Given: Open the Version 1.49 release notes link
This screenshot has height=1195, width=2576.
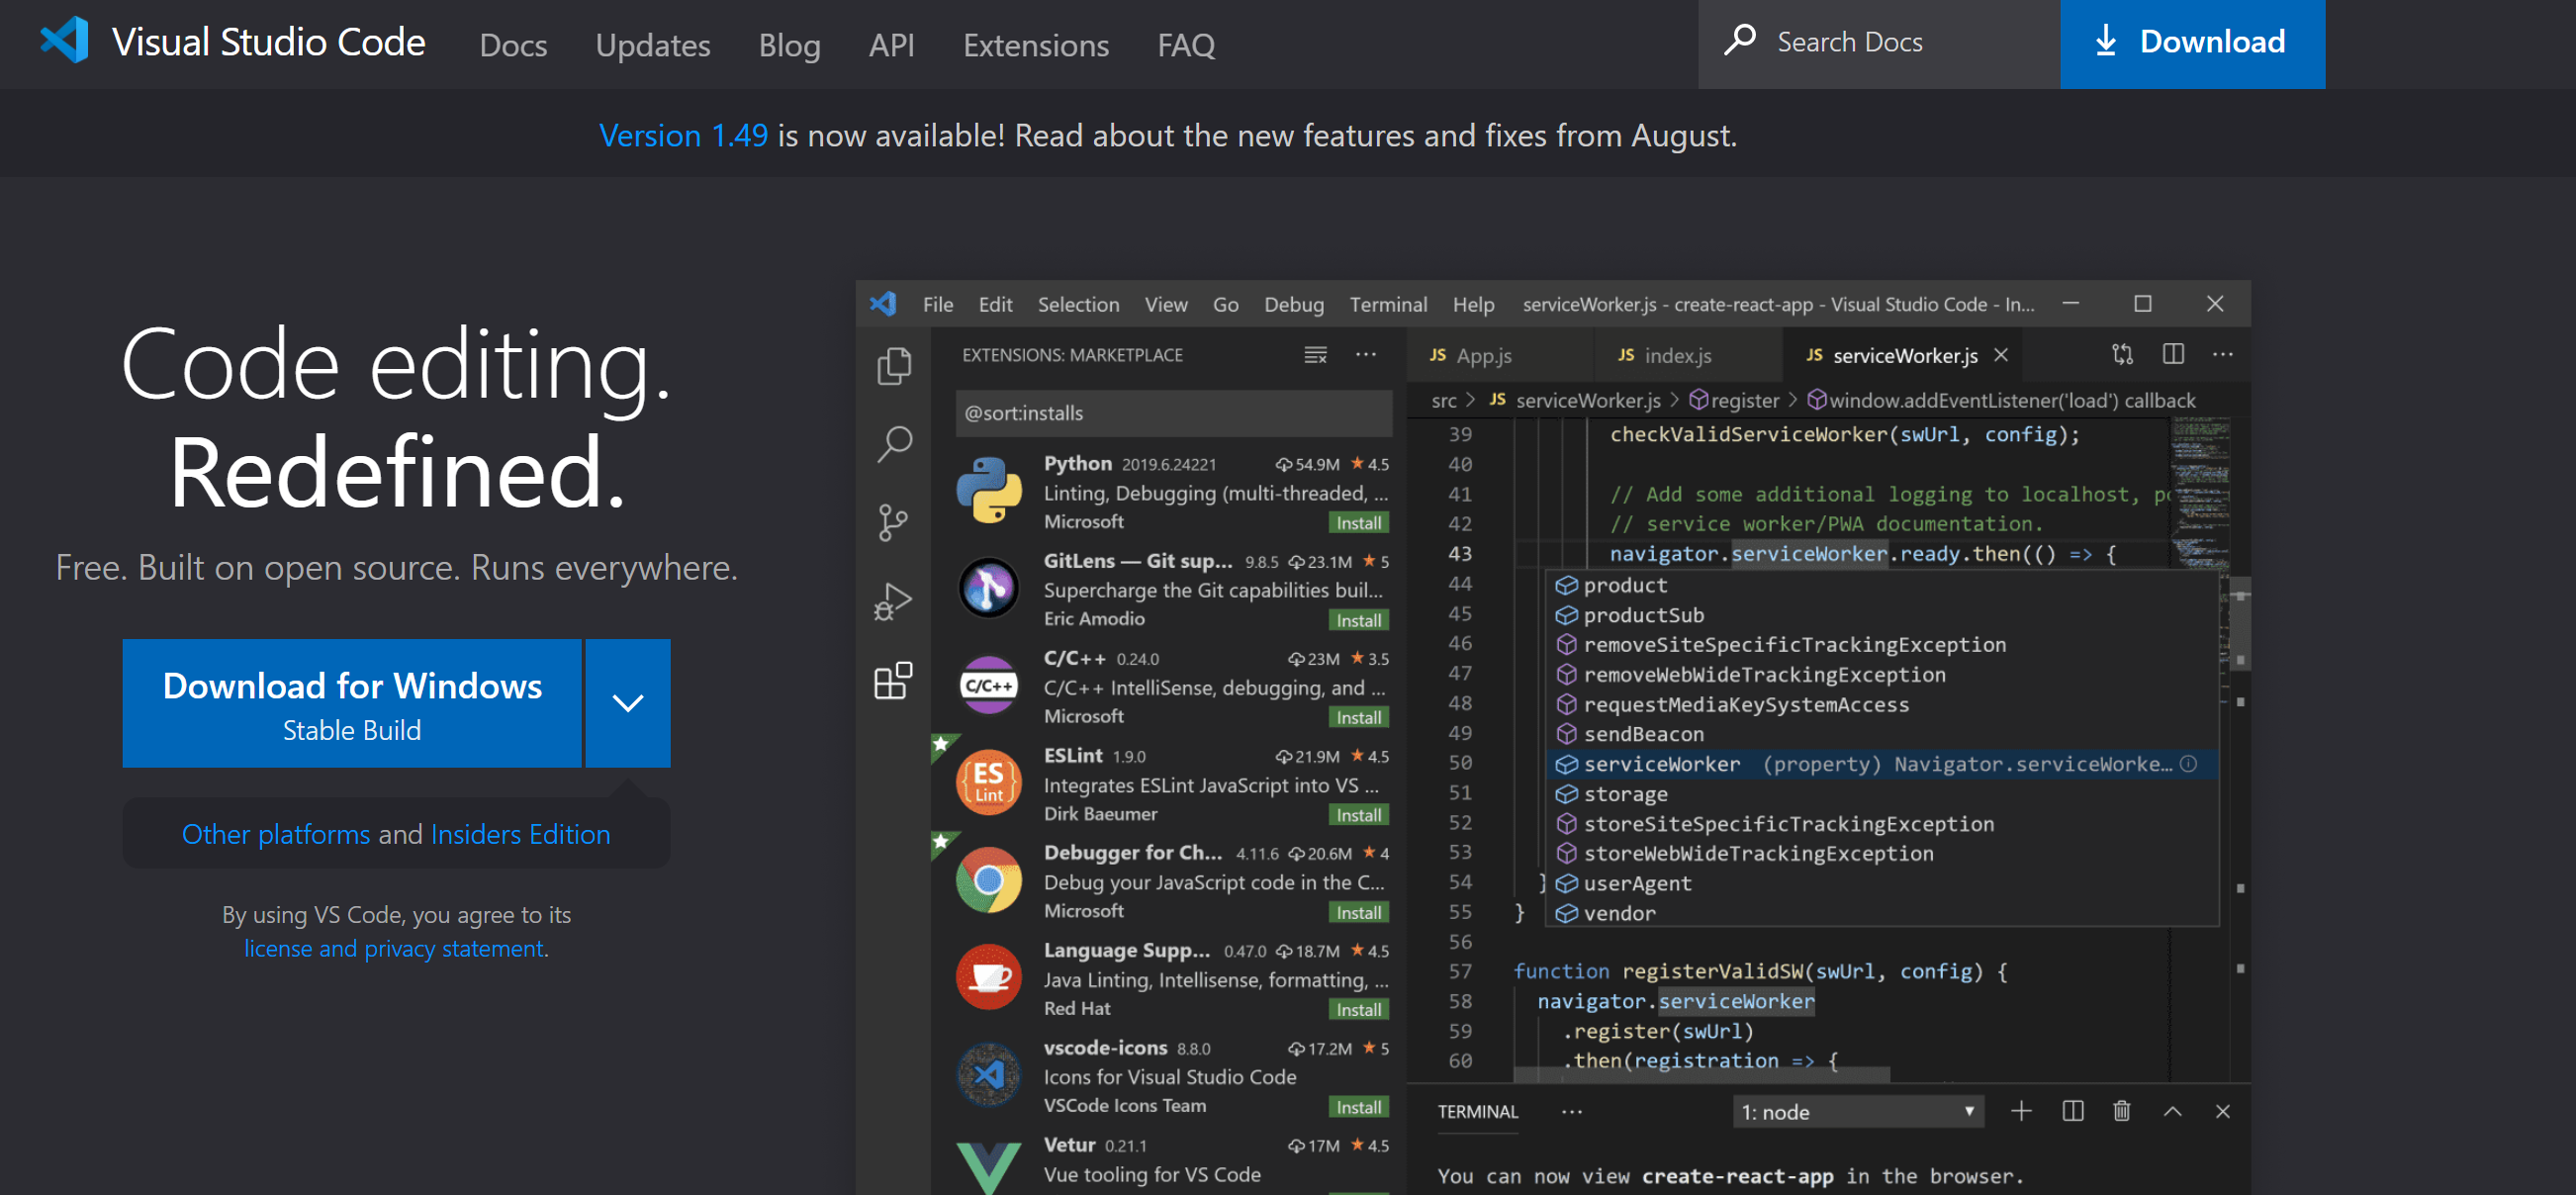Looking at the screenshot, I should [x=683, y=134].
